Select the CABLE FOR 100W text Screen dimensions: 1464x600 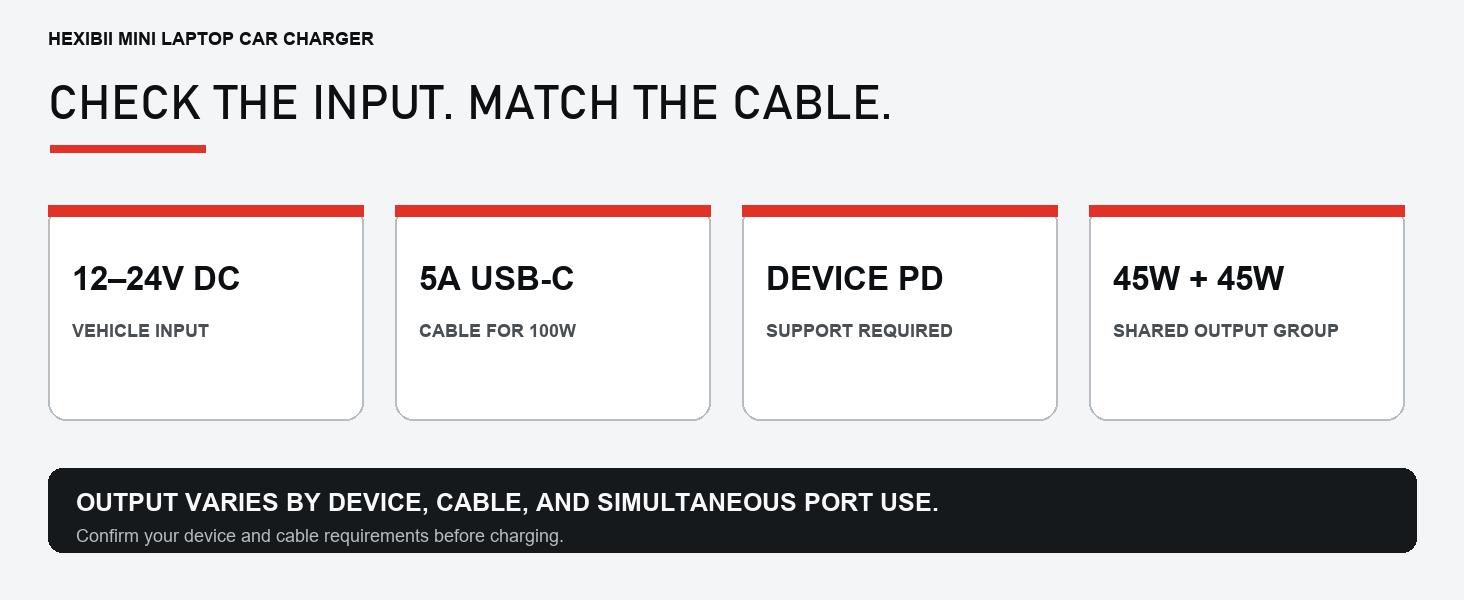[x=497, y=331]
